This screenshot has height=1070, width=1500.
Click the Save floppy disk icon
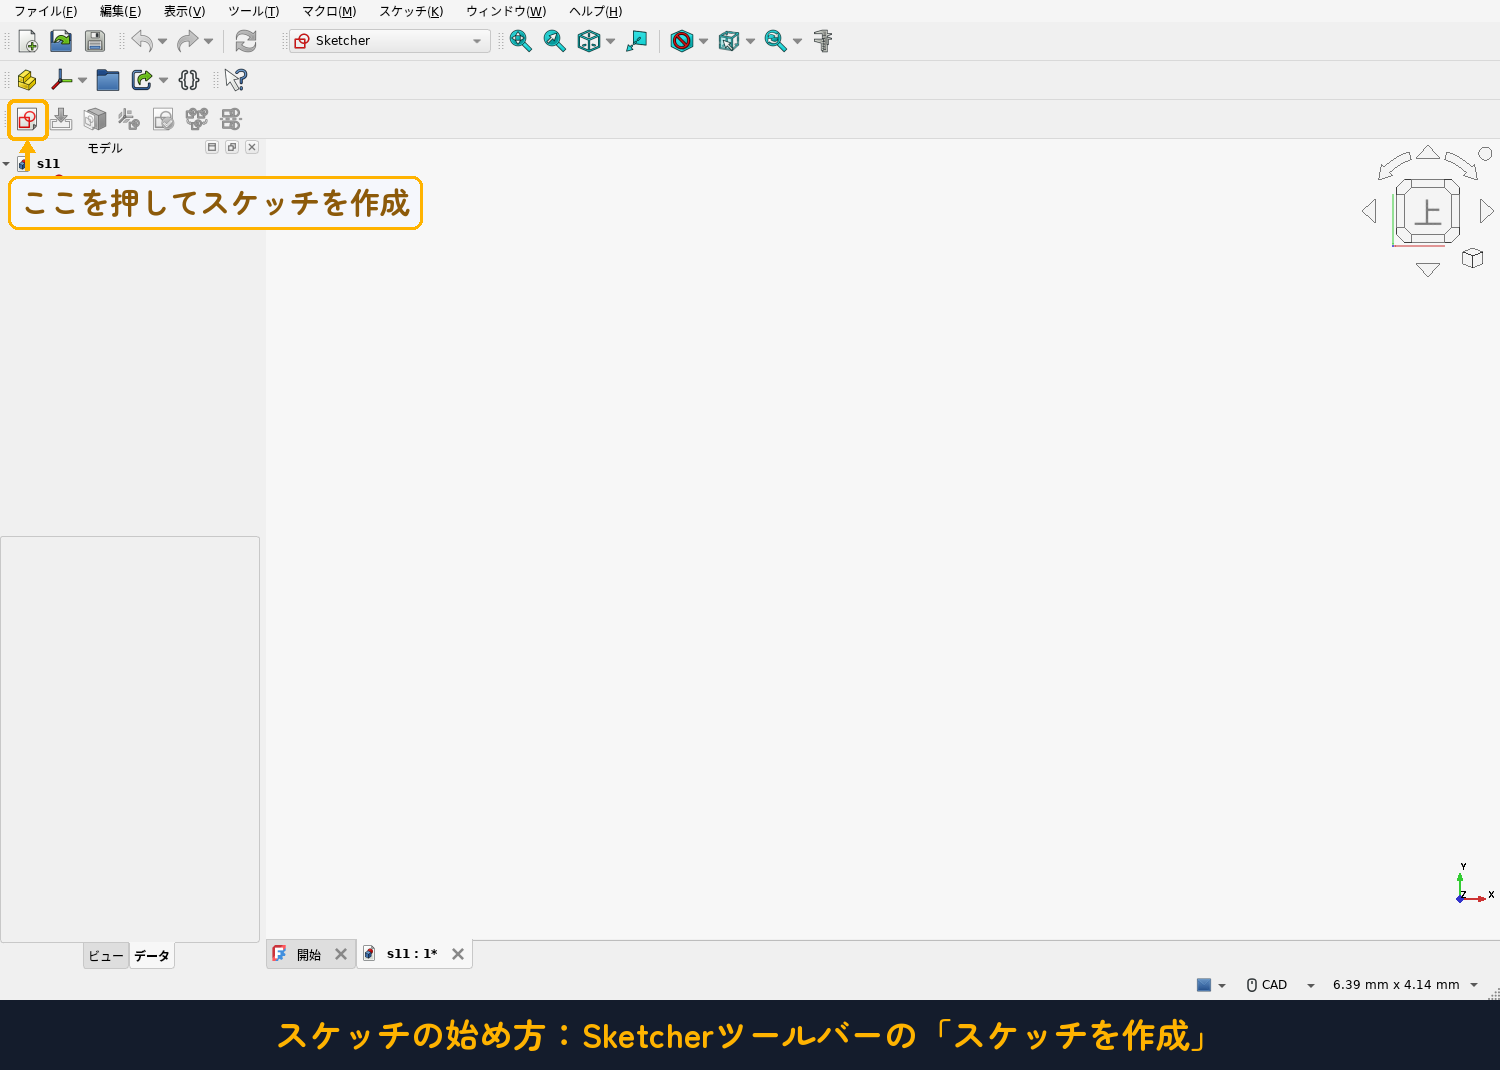click(x=95, y=41)
